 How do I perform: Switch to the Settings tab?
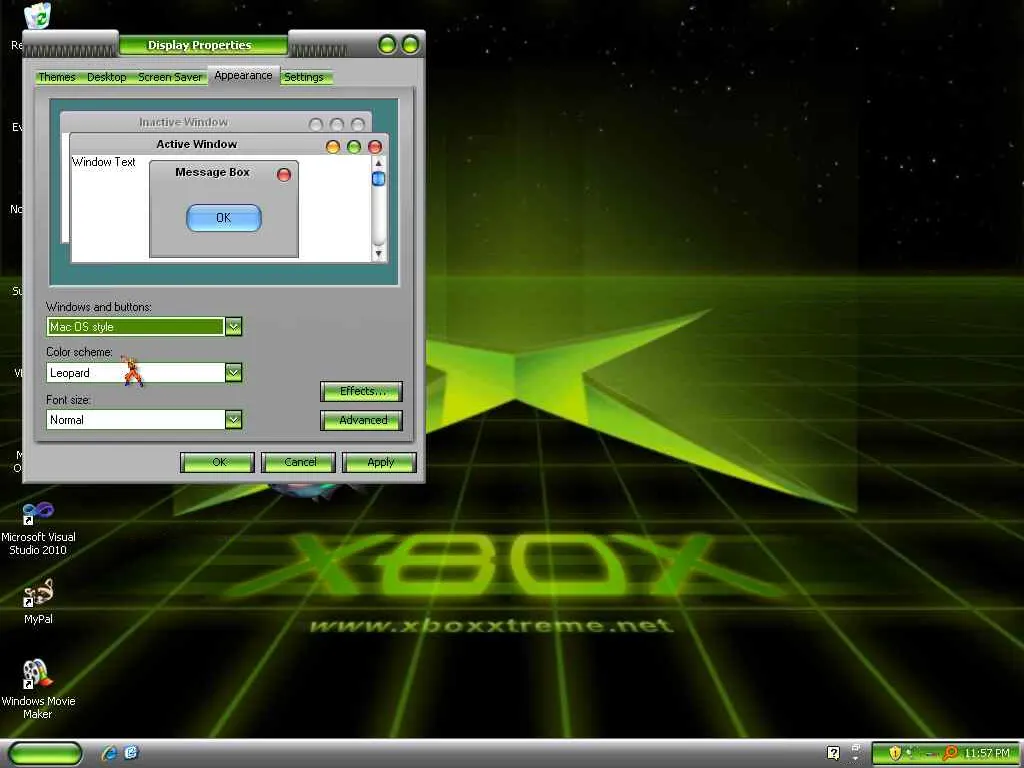pyautogui.click(x=304, y=77)
